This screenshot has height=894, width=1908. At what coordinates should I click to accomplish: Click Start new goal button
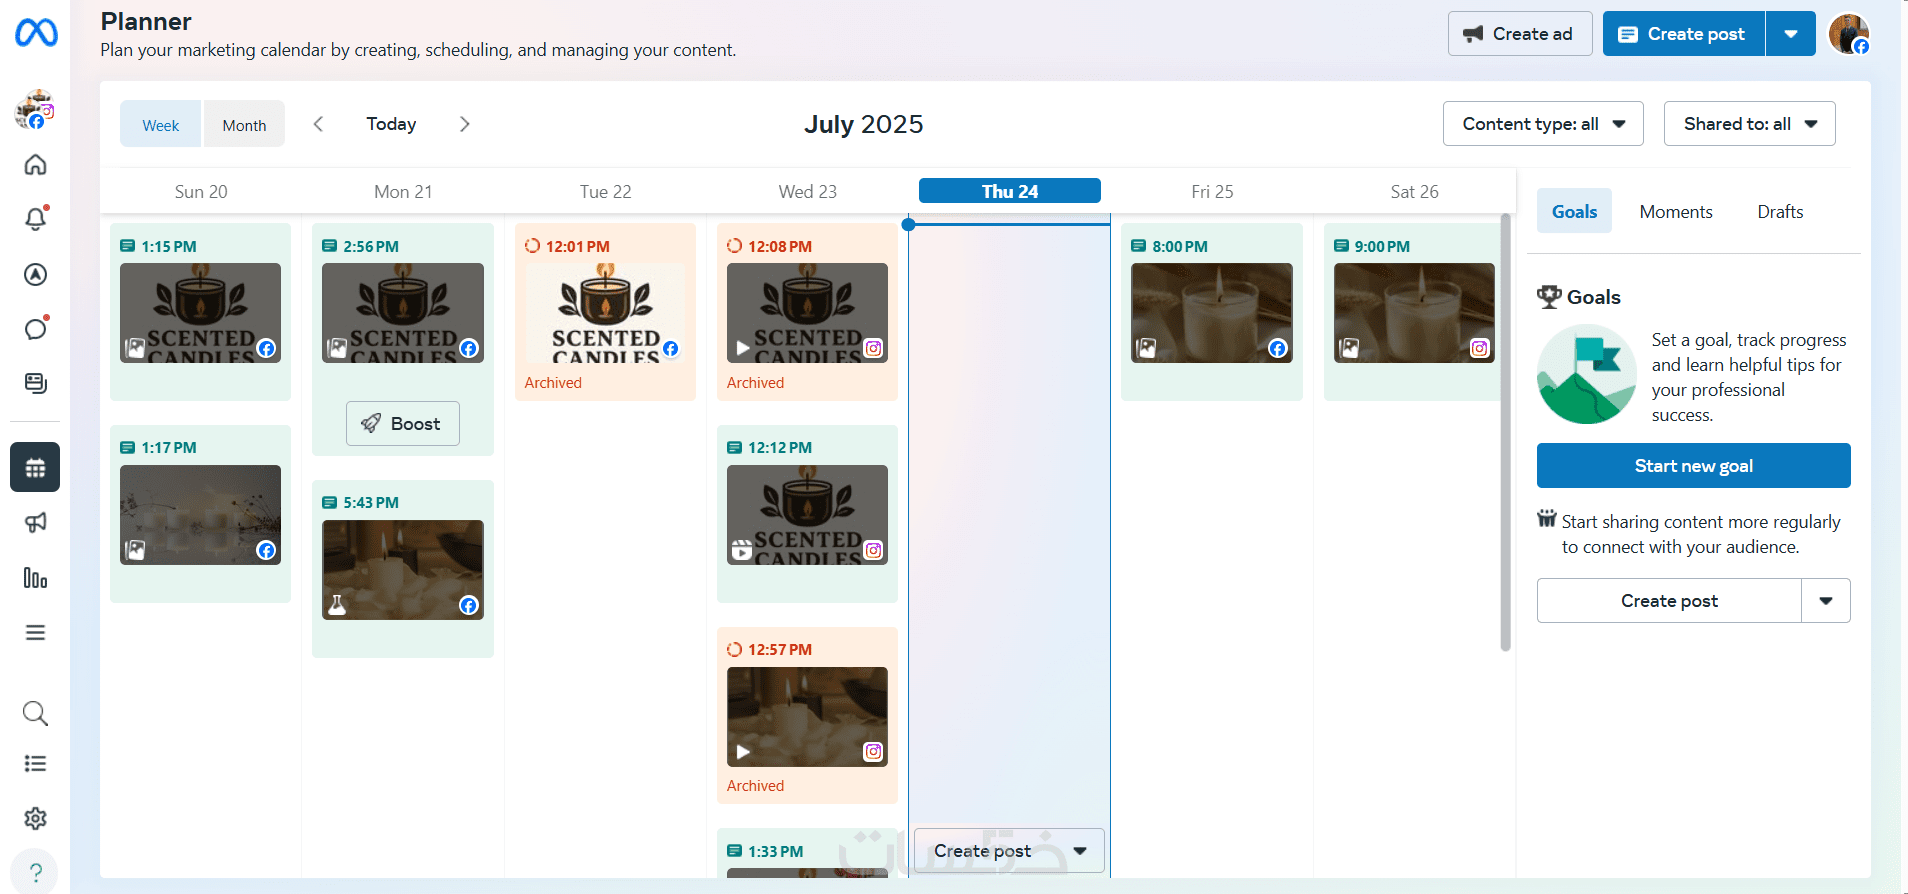tap(1693, 466)
